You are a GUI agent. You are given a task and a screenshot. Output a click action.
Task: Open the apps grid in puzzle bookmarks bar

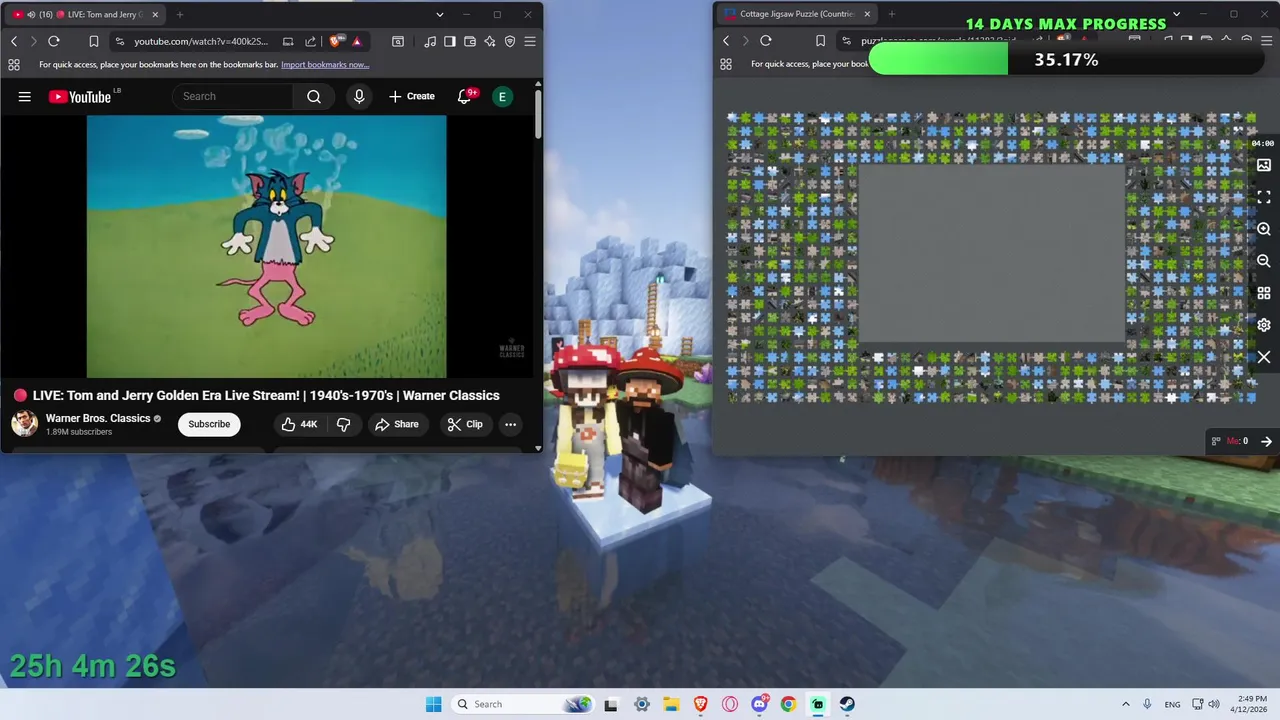coord(726,64)
